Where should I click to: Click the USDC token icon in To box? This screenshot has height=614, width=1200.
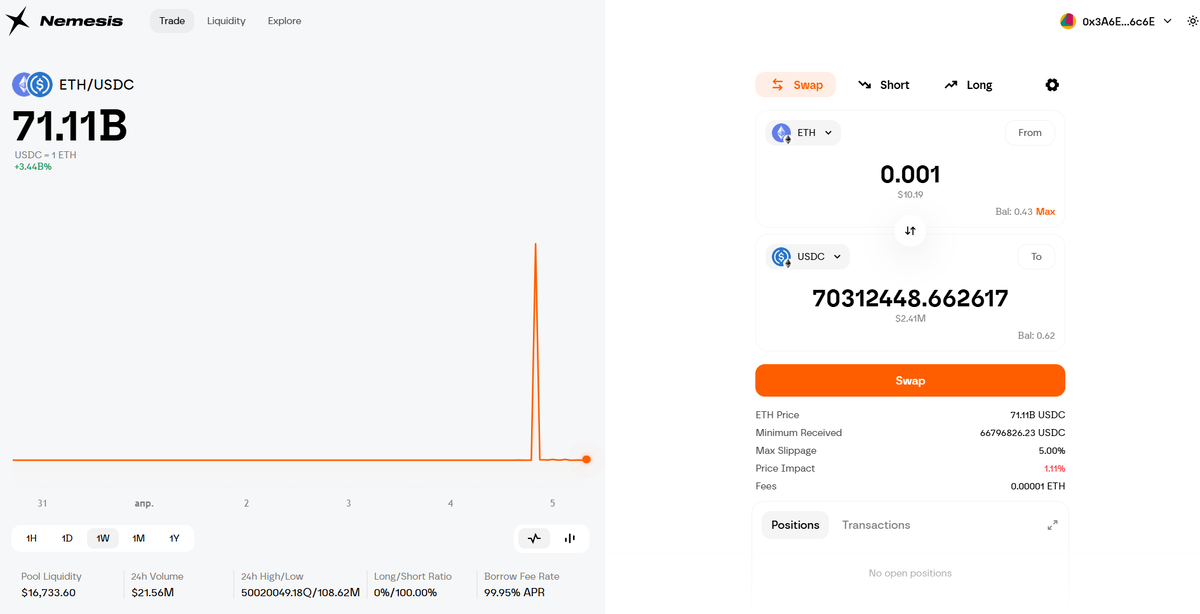click(x=782, y=257)
